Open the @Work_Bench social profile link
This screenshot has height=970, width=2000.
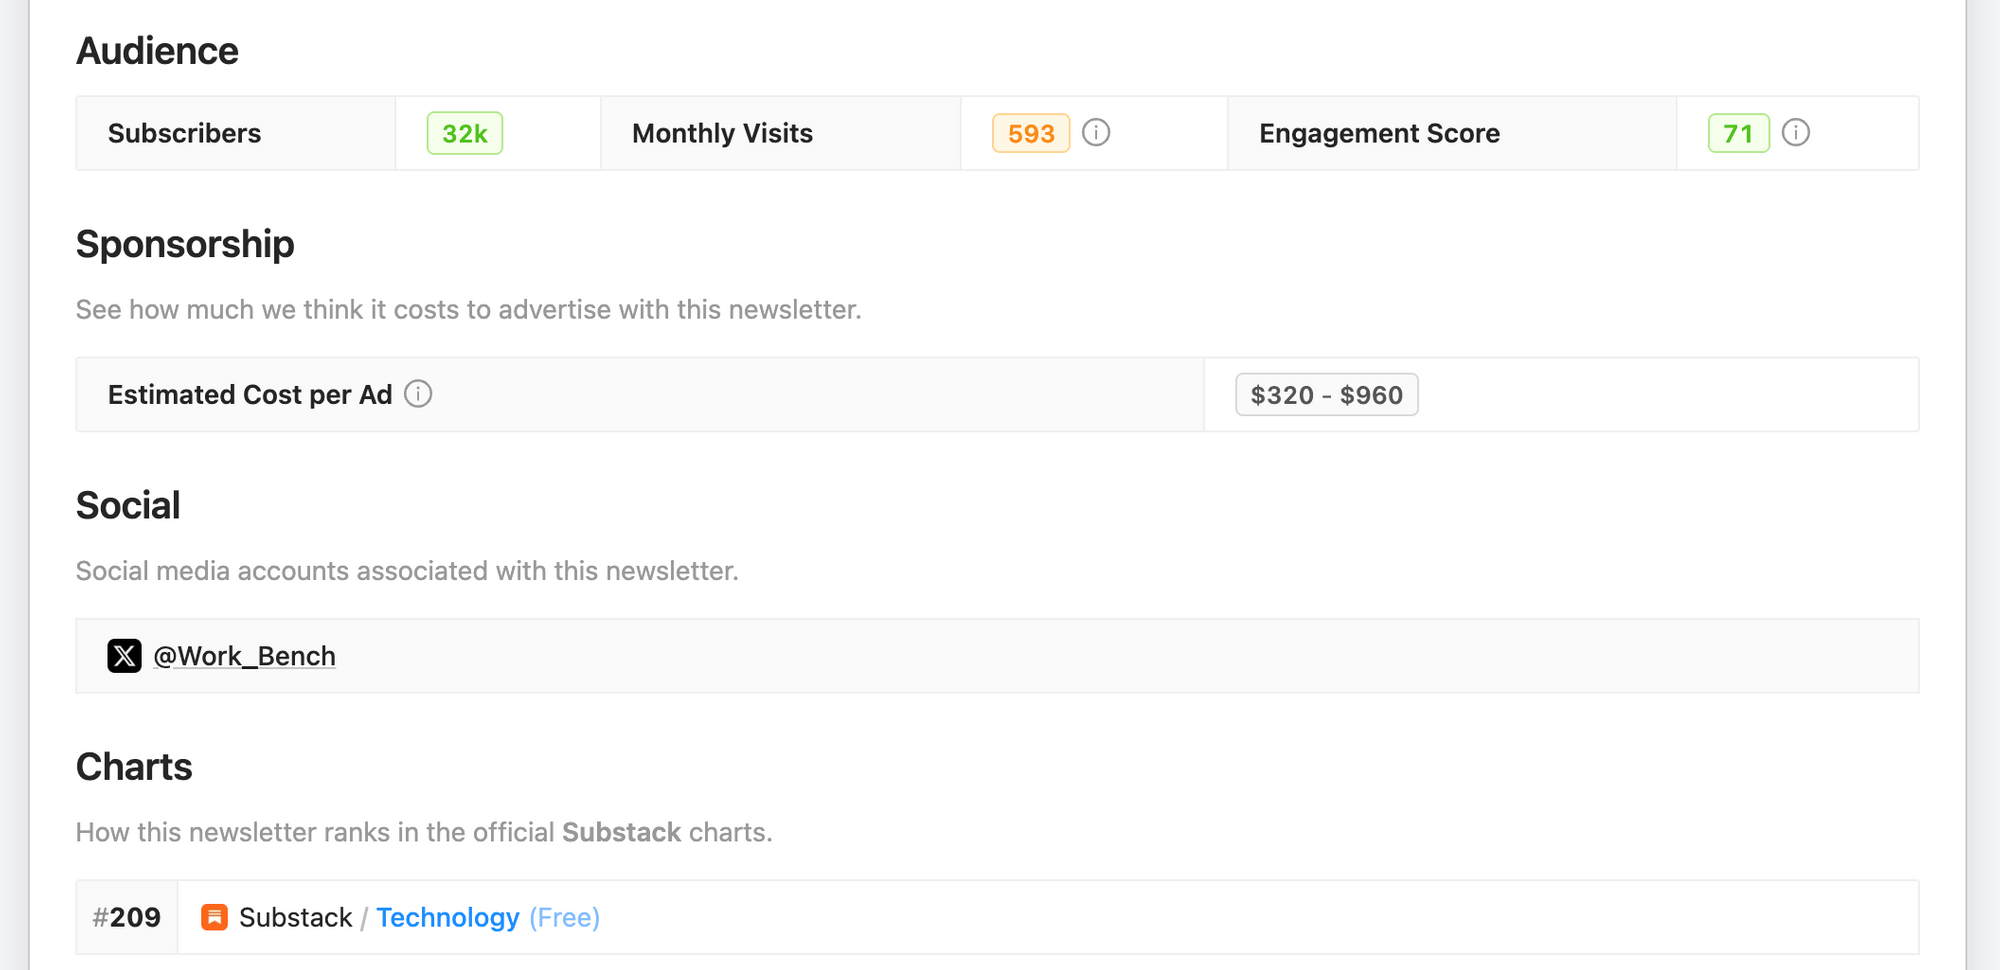coord(246,656)
